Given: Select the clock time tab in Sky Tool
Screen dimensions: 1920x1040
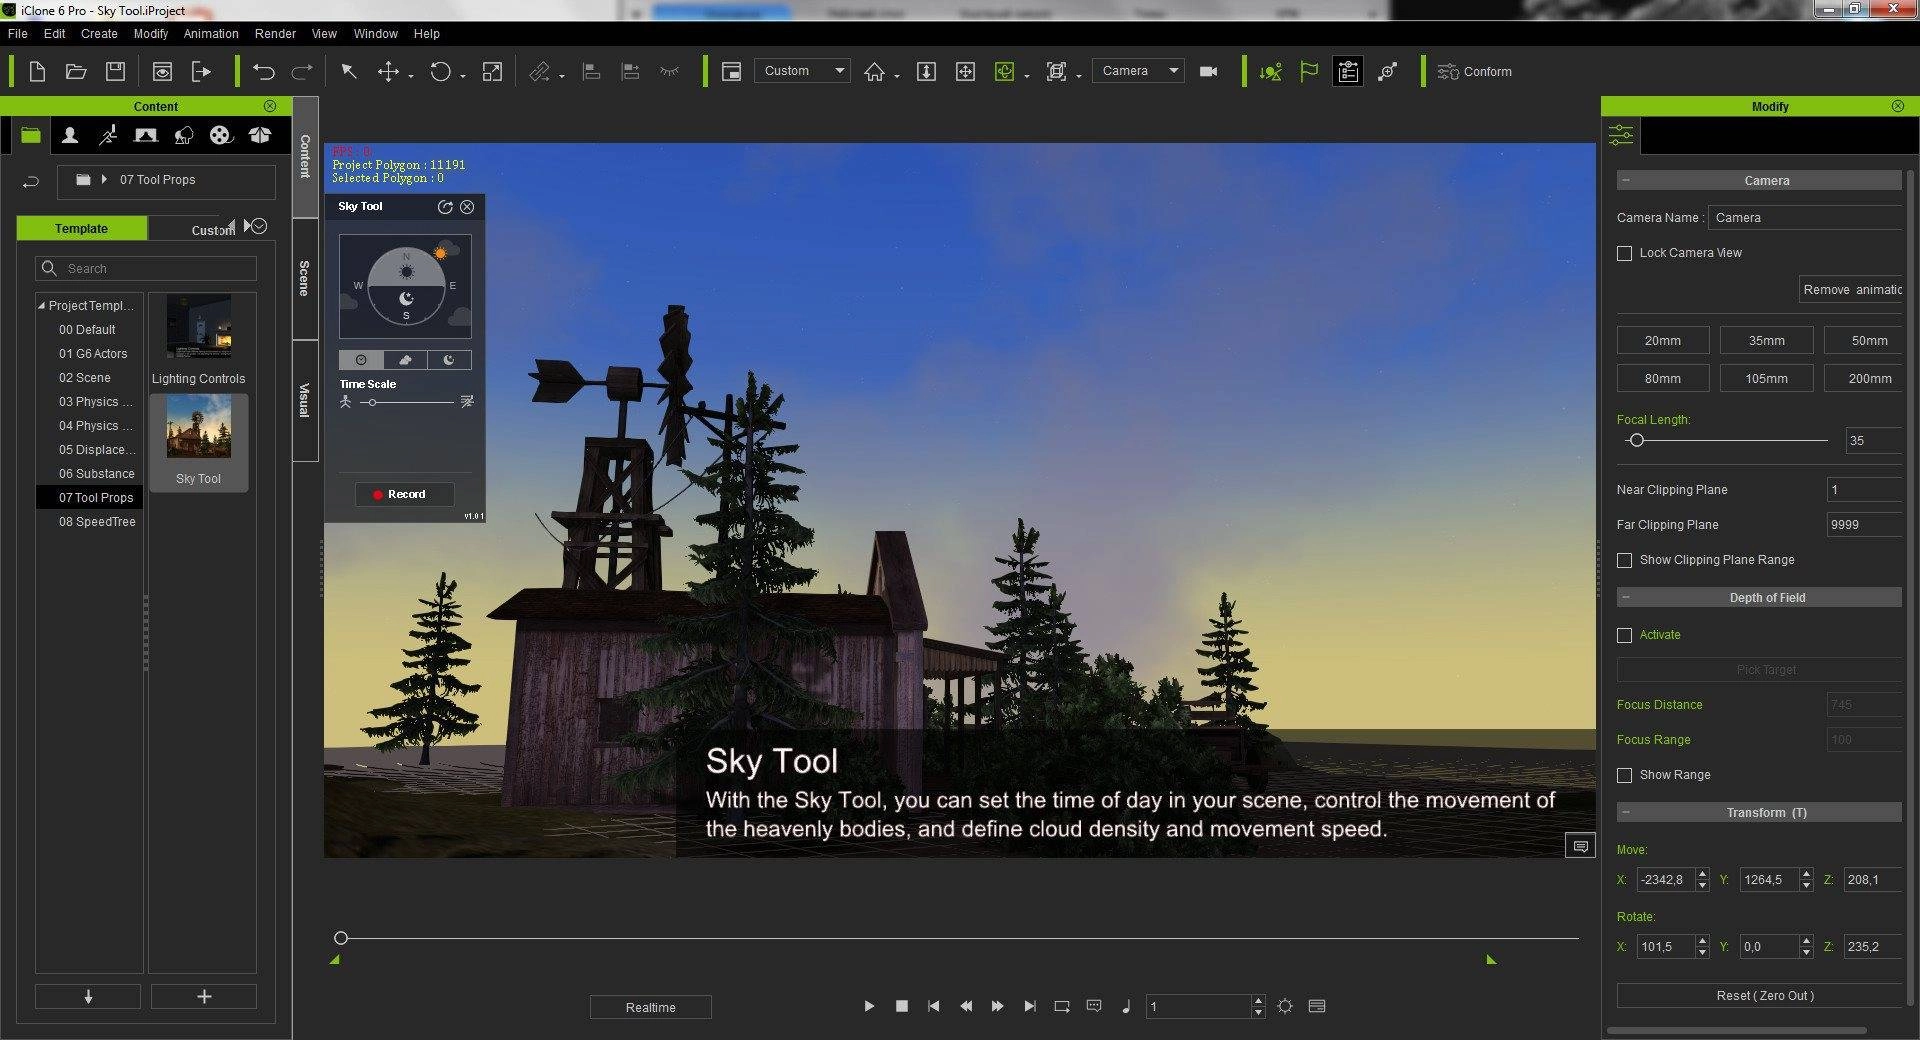Looking at the screenshot, I should 361,360.
